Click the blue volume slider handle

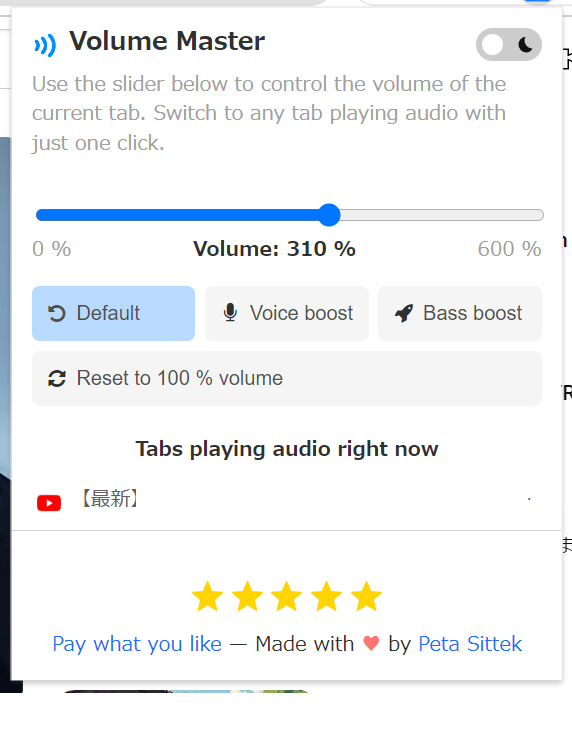coord(329,215)
